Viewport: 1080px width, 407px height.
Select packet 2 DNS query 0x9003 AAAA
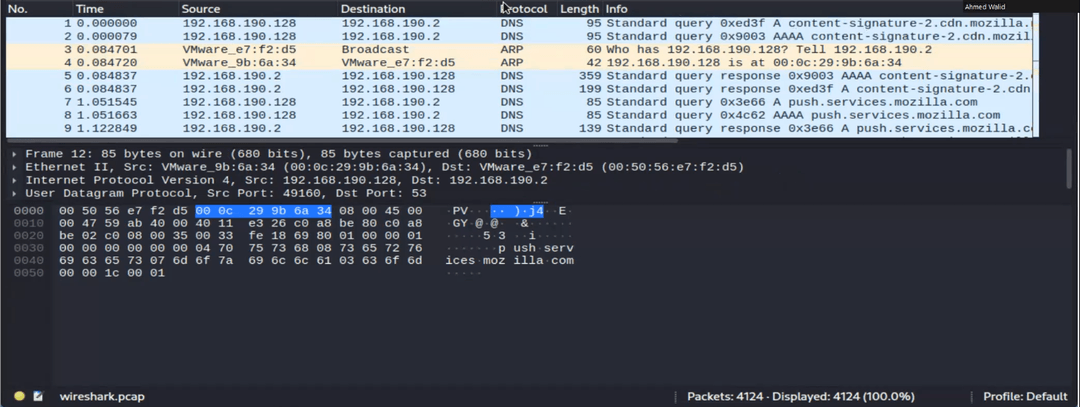pyautogui.click(x=520, y=36)
